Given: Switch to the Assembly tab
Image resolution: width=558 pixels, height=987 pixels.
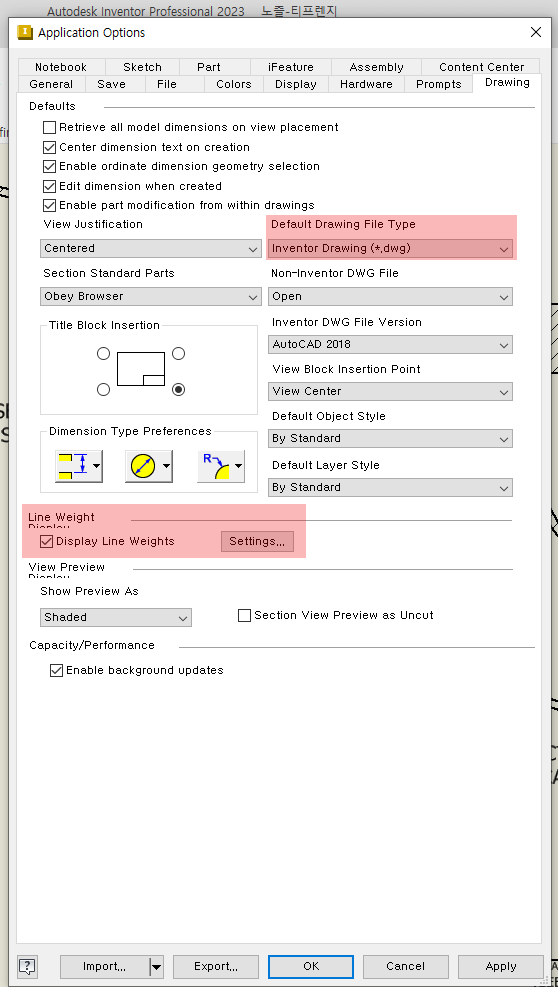Looking at the screenshot, I should pos(377,67).
